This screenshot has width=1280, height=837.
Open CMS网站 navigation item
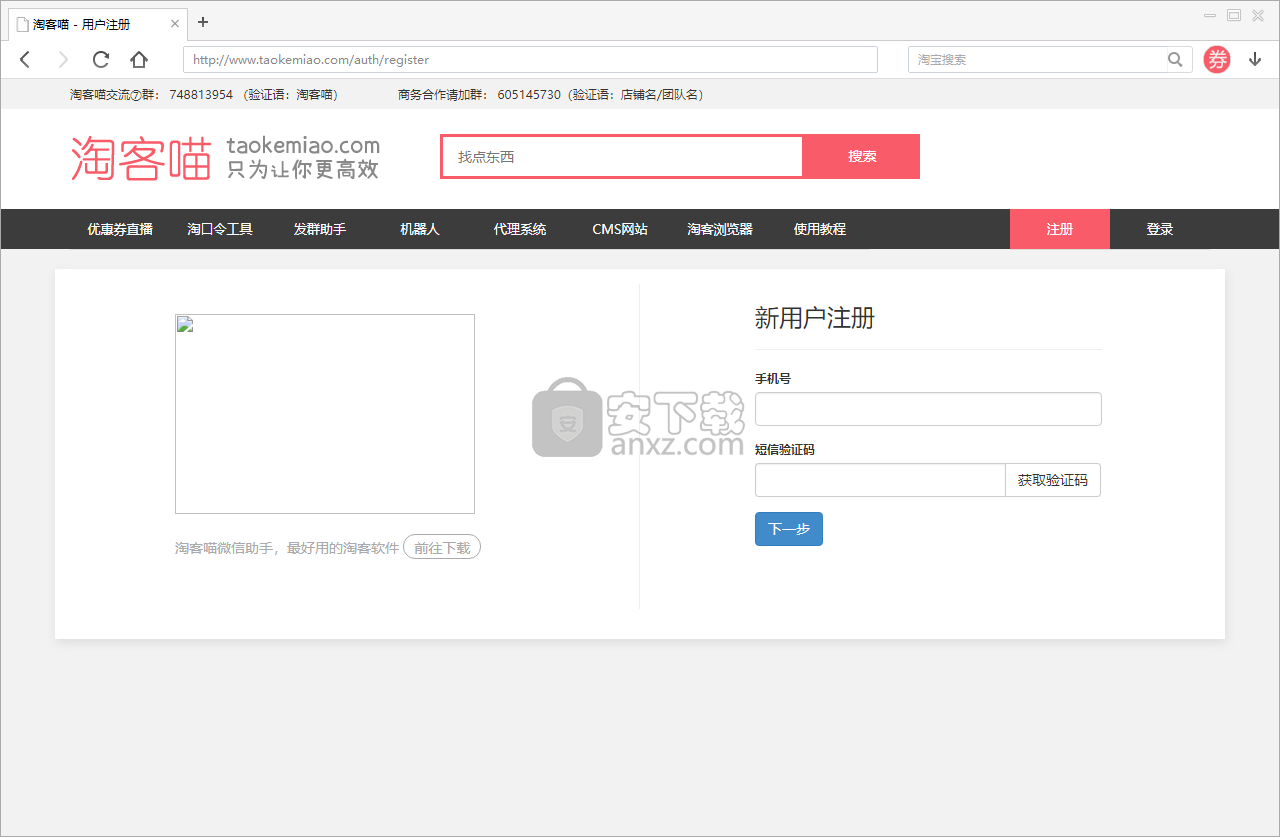click(620, 229)
